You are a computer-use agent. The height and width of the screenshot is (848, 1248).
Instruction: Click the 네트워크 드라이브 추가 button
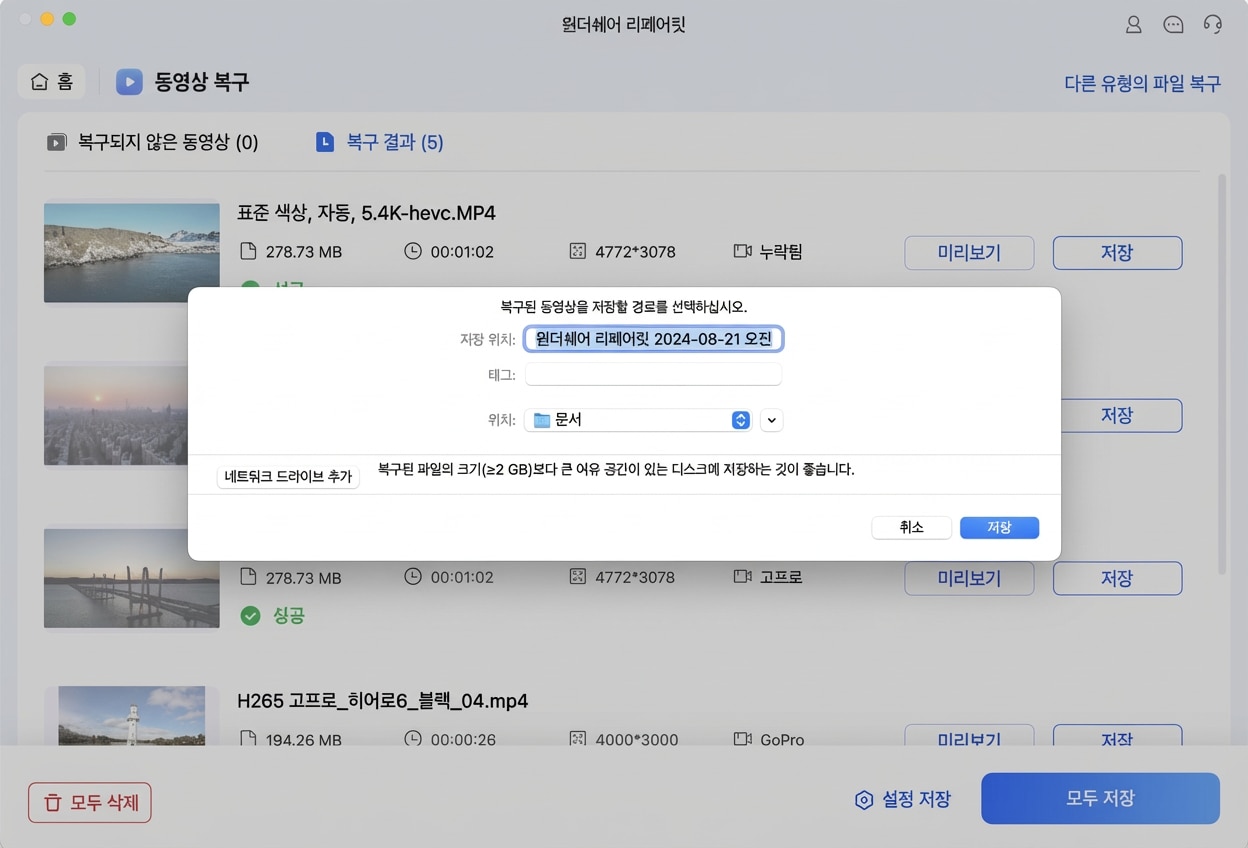pos(288,477)
